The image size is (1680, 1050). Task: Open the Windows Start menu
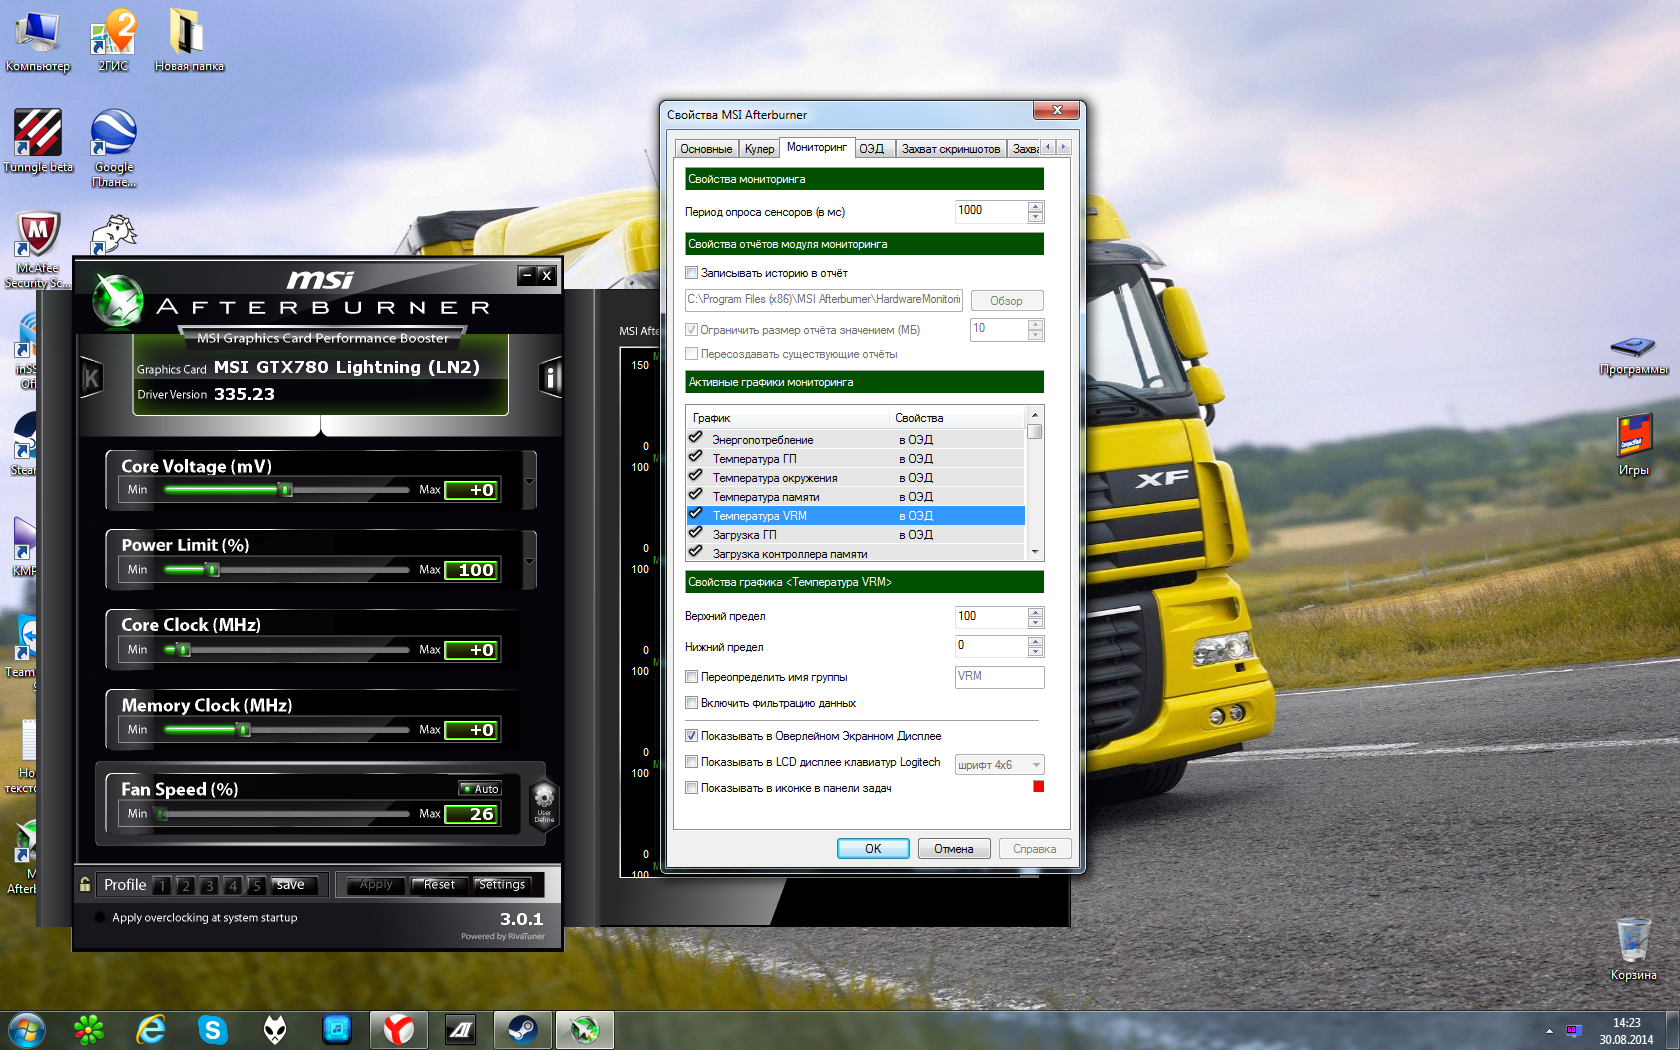[27, 1029]
